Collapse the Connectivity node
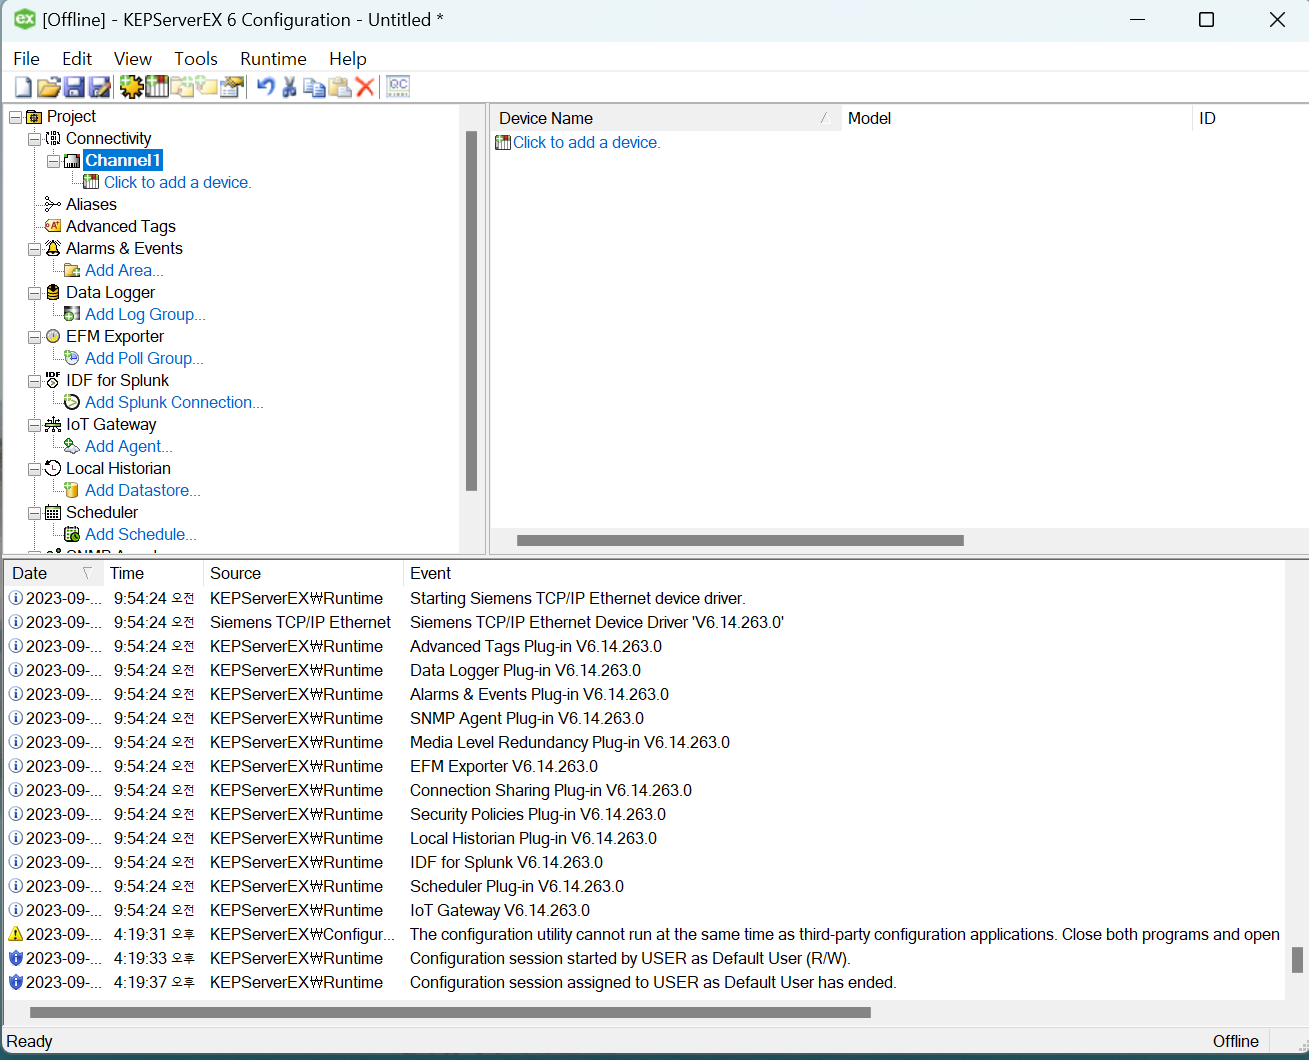This screenshot has height=1060, width=1309. tap(35, 139)
